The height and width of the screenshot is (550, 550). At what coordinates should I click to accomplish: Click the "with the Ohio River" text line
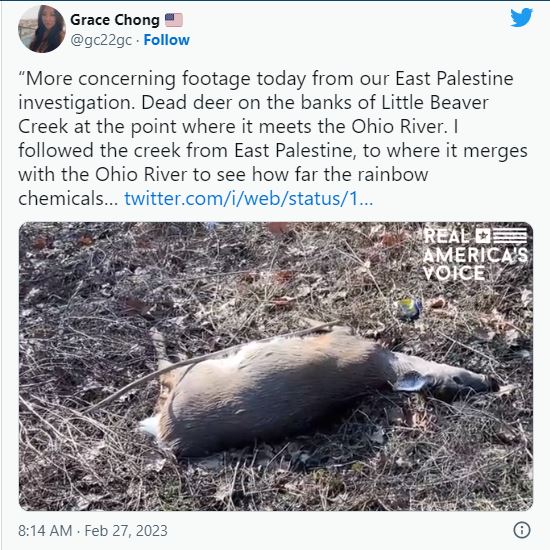(223, 174)
